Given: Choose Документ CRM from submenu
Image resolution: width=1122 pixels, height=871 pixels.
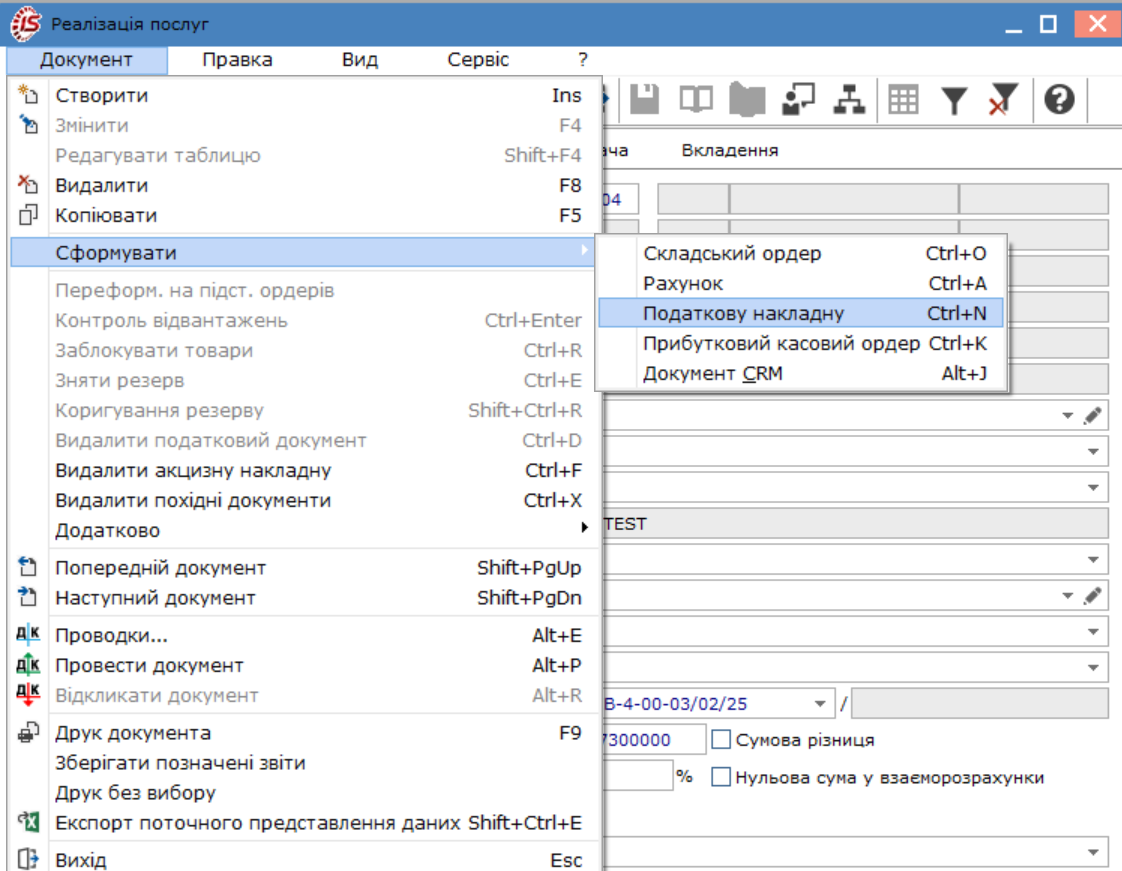Looking at the screenshot, I should [x=801, y=374].
